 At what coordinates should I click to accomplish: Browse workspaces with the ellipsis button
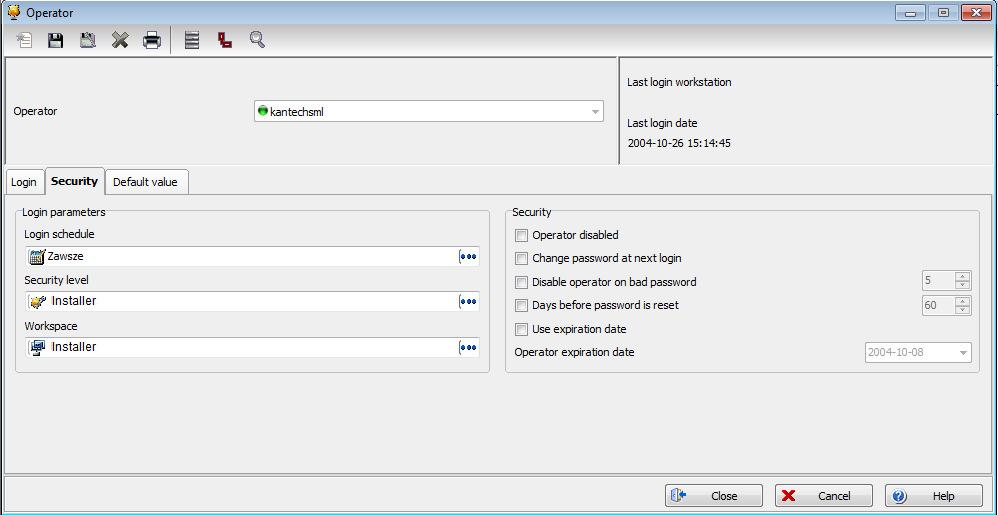click(468, 348)
